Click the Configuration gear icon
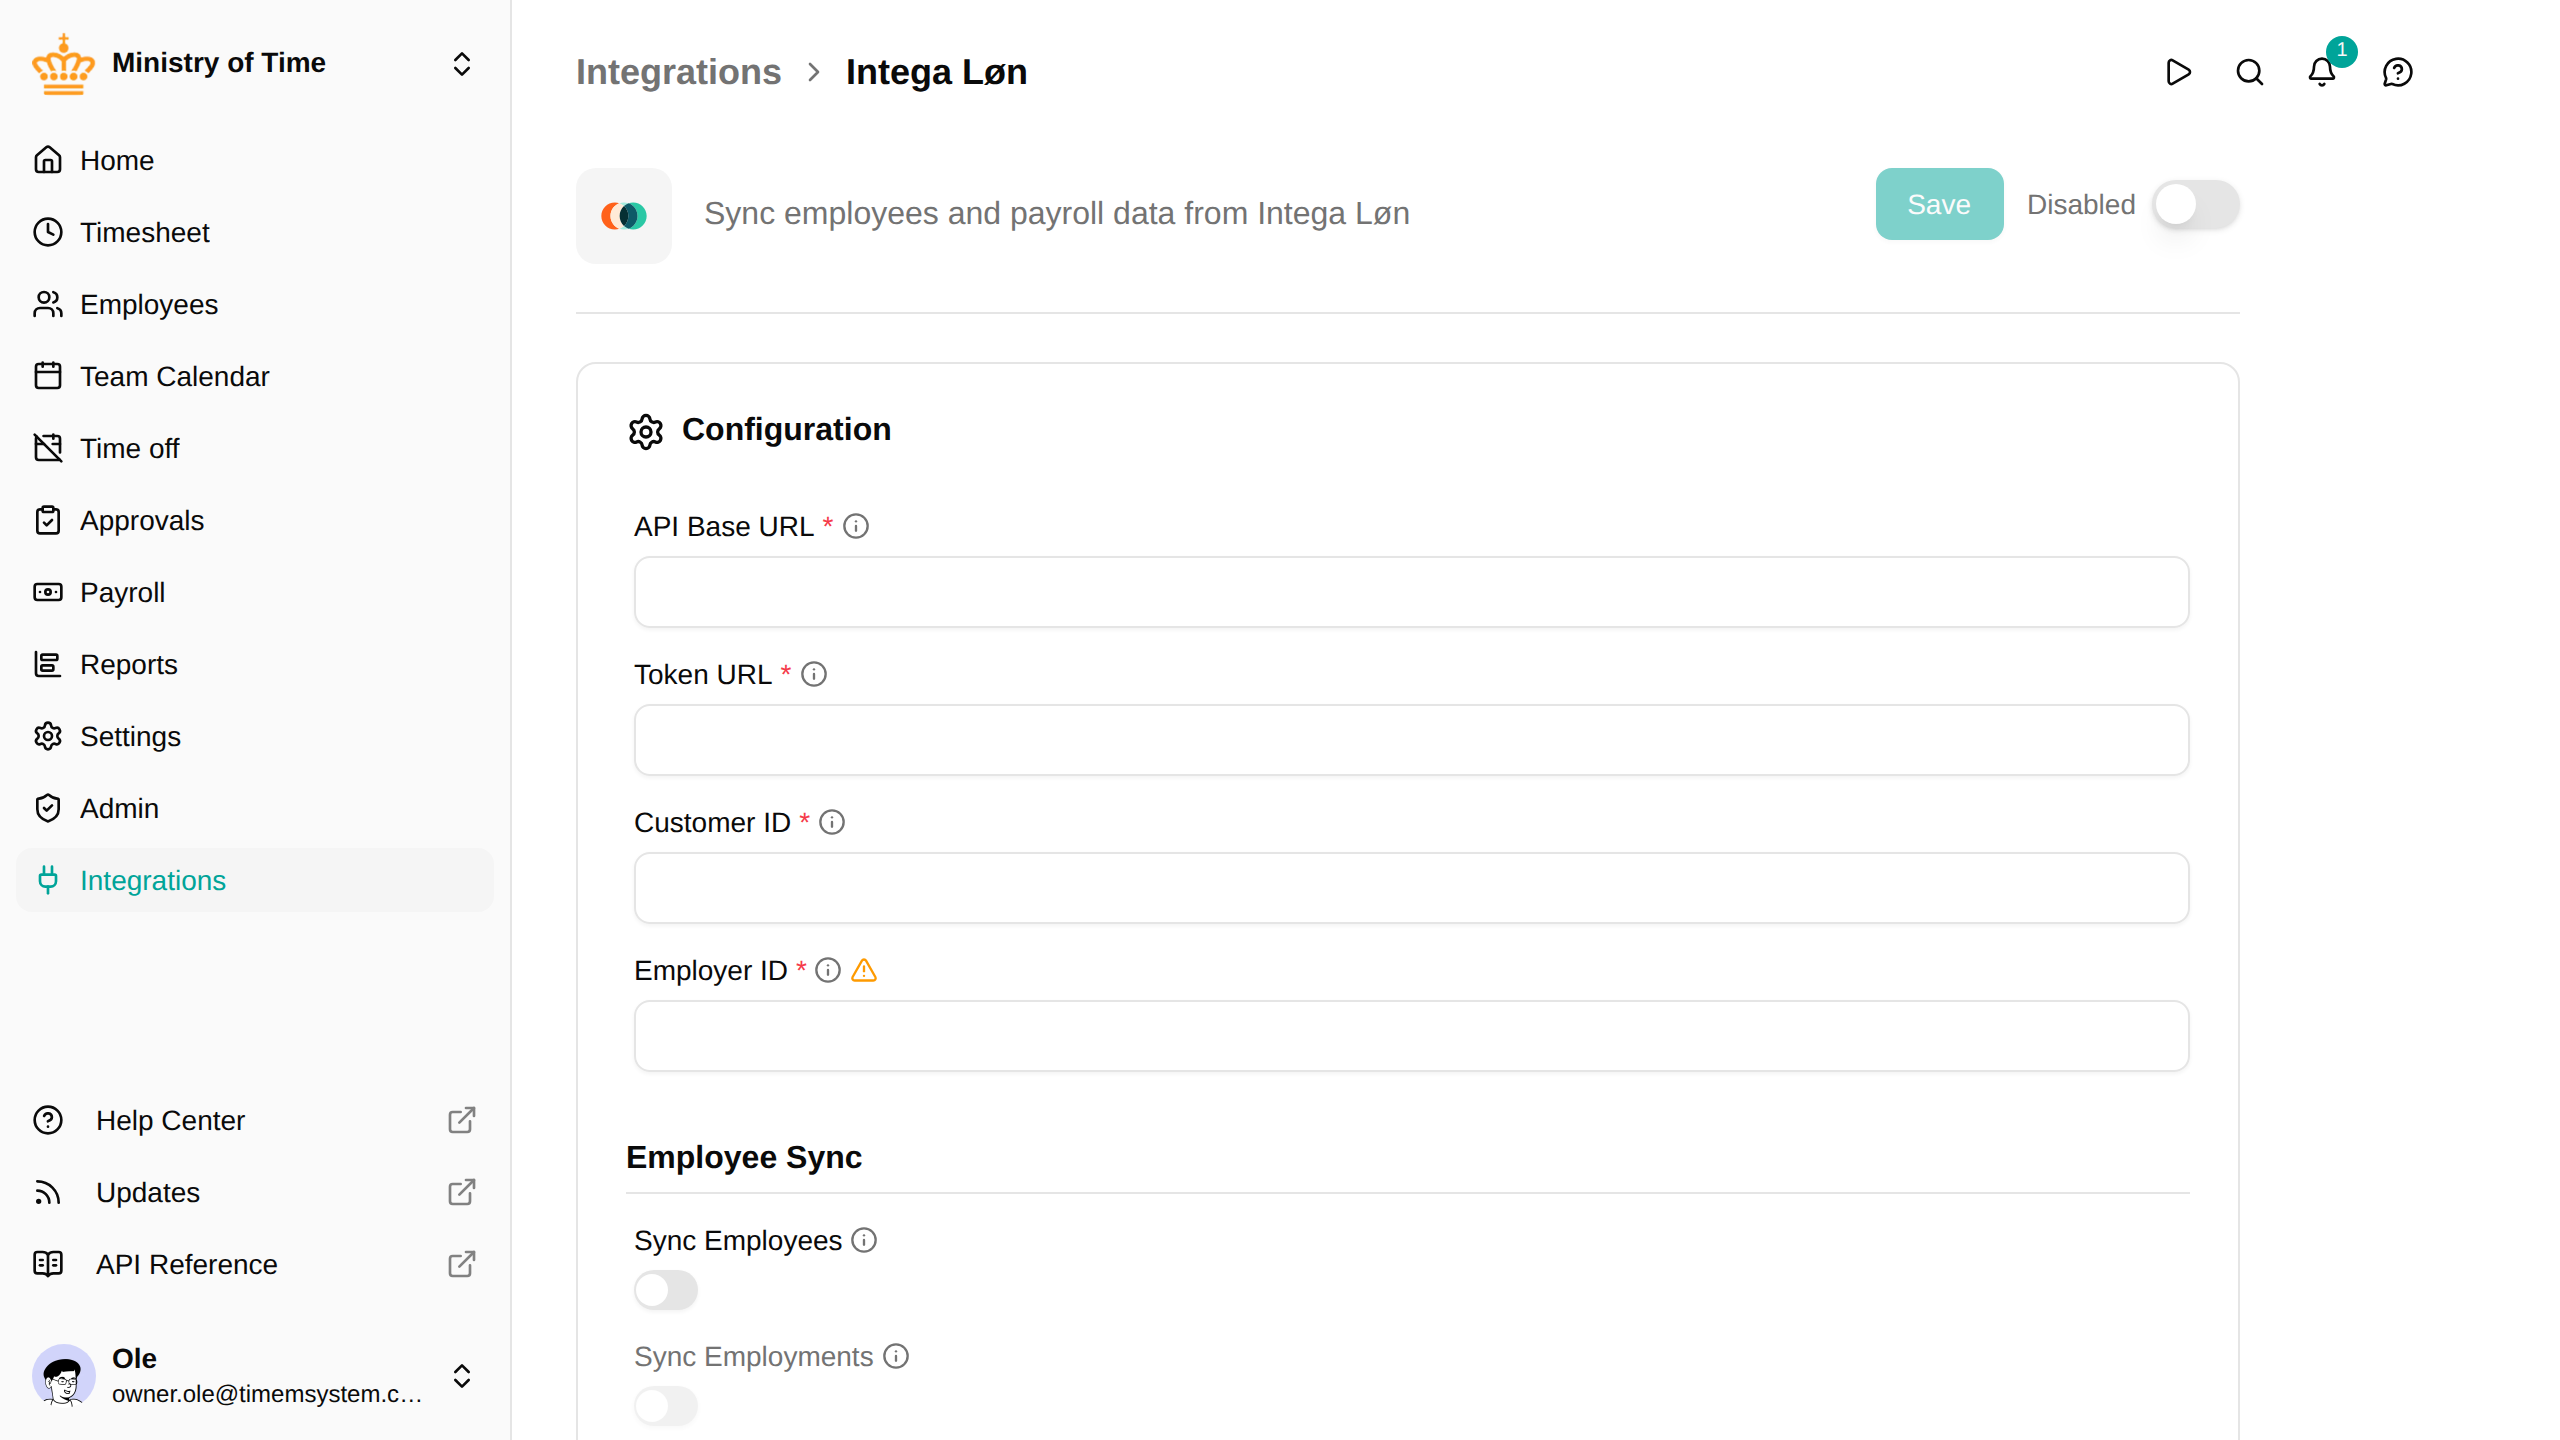Screen dimensions: 2560x1440 coord(646,431)
